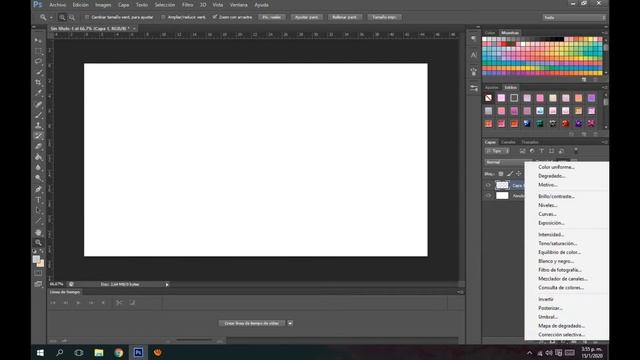The image size is (640, 360).
Task: Select the Path Selection tool
Action: click(38, 210)
